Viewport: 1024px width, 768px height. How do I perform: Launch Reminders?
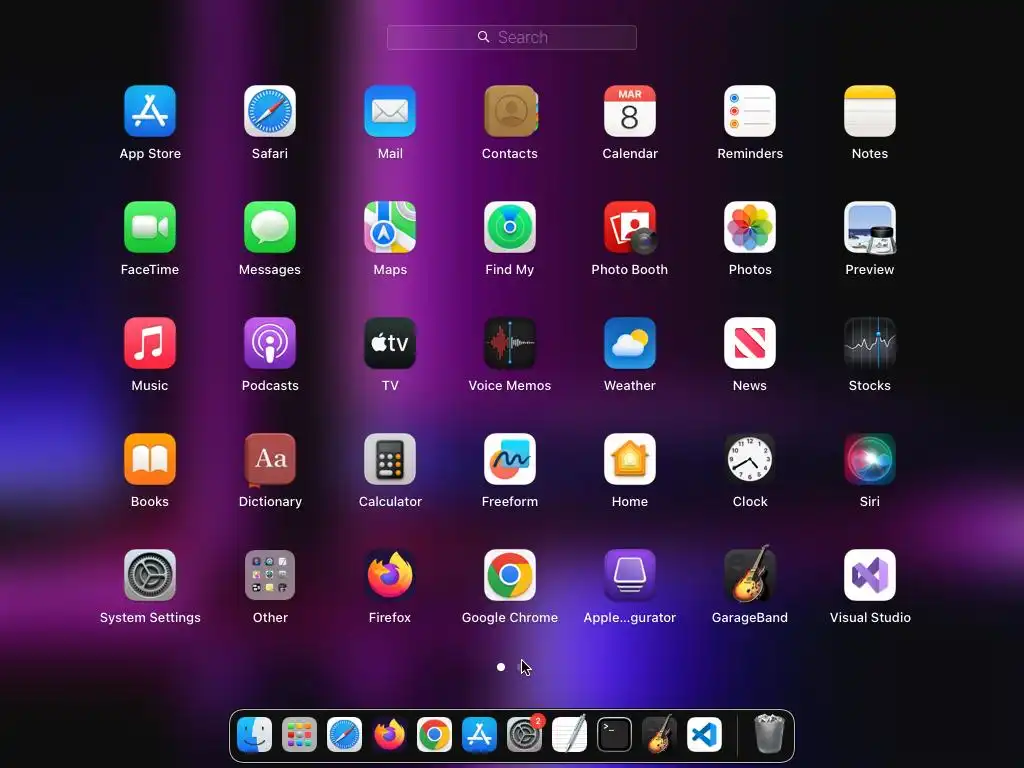[750, 111]
